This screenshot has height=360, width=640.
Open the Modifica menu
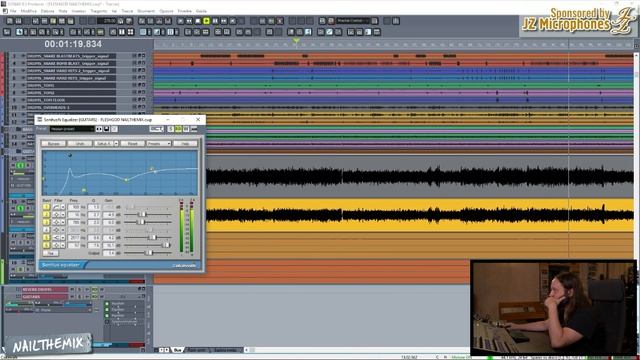[x=29, y=11]
